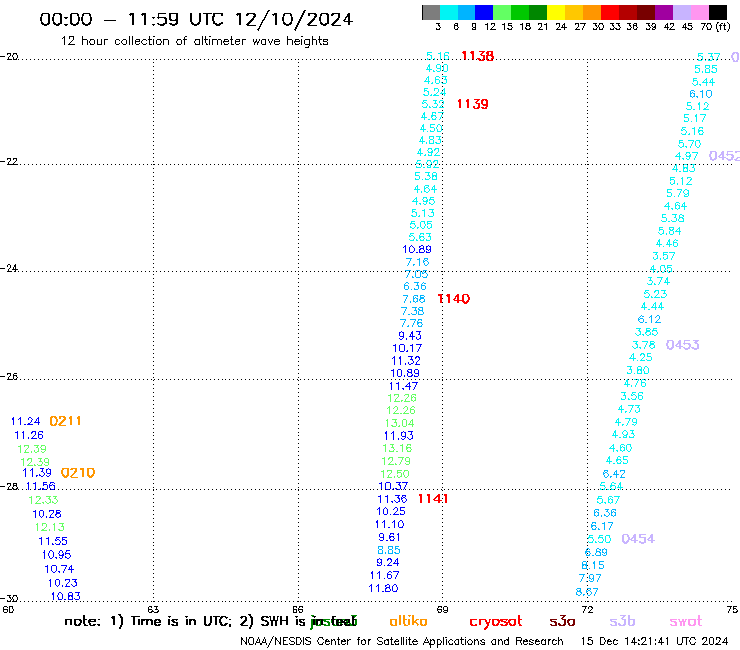The height and width of the screenshot is (650, 740).
Task: Click the wave height value 11.80
Action: (x=383, y=588)
